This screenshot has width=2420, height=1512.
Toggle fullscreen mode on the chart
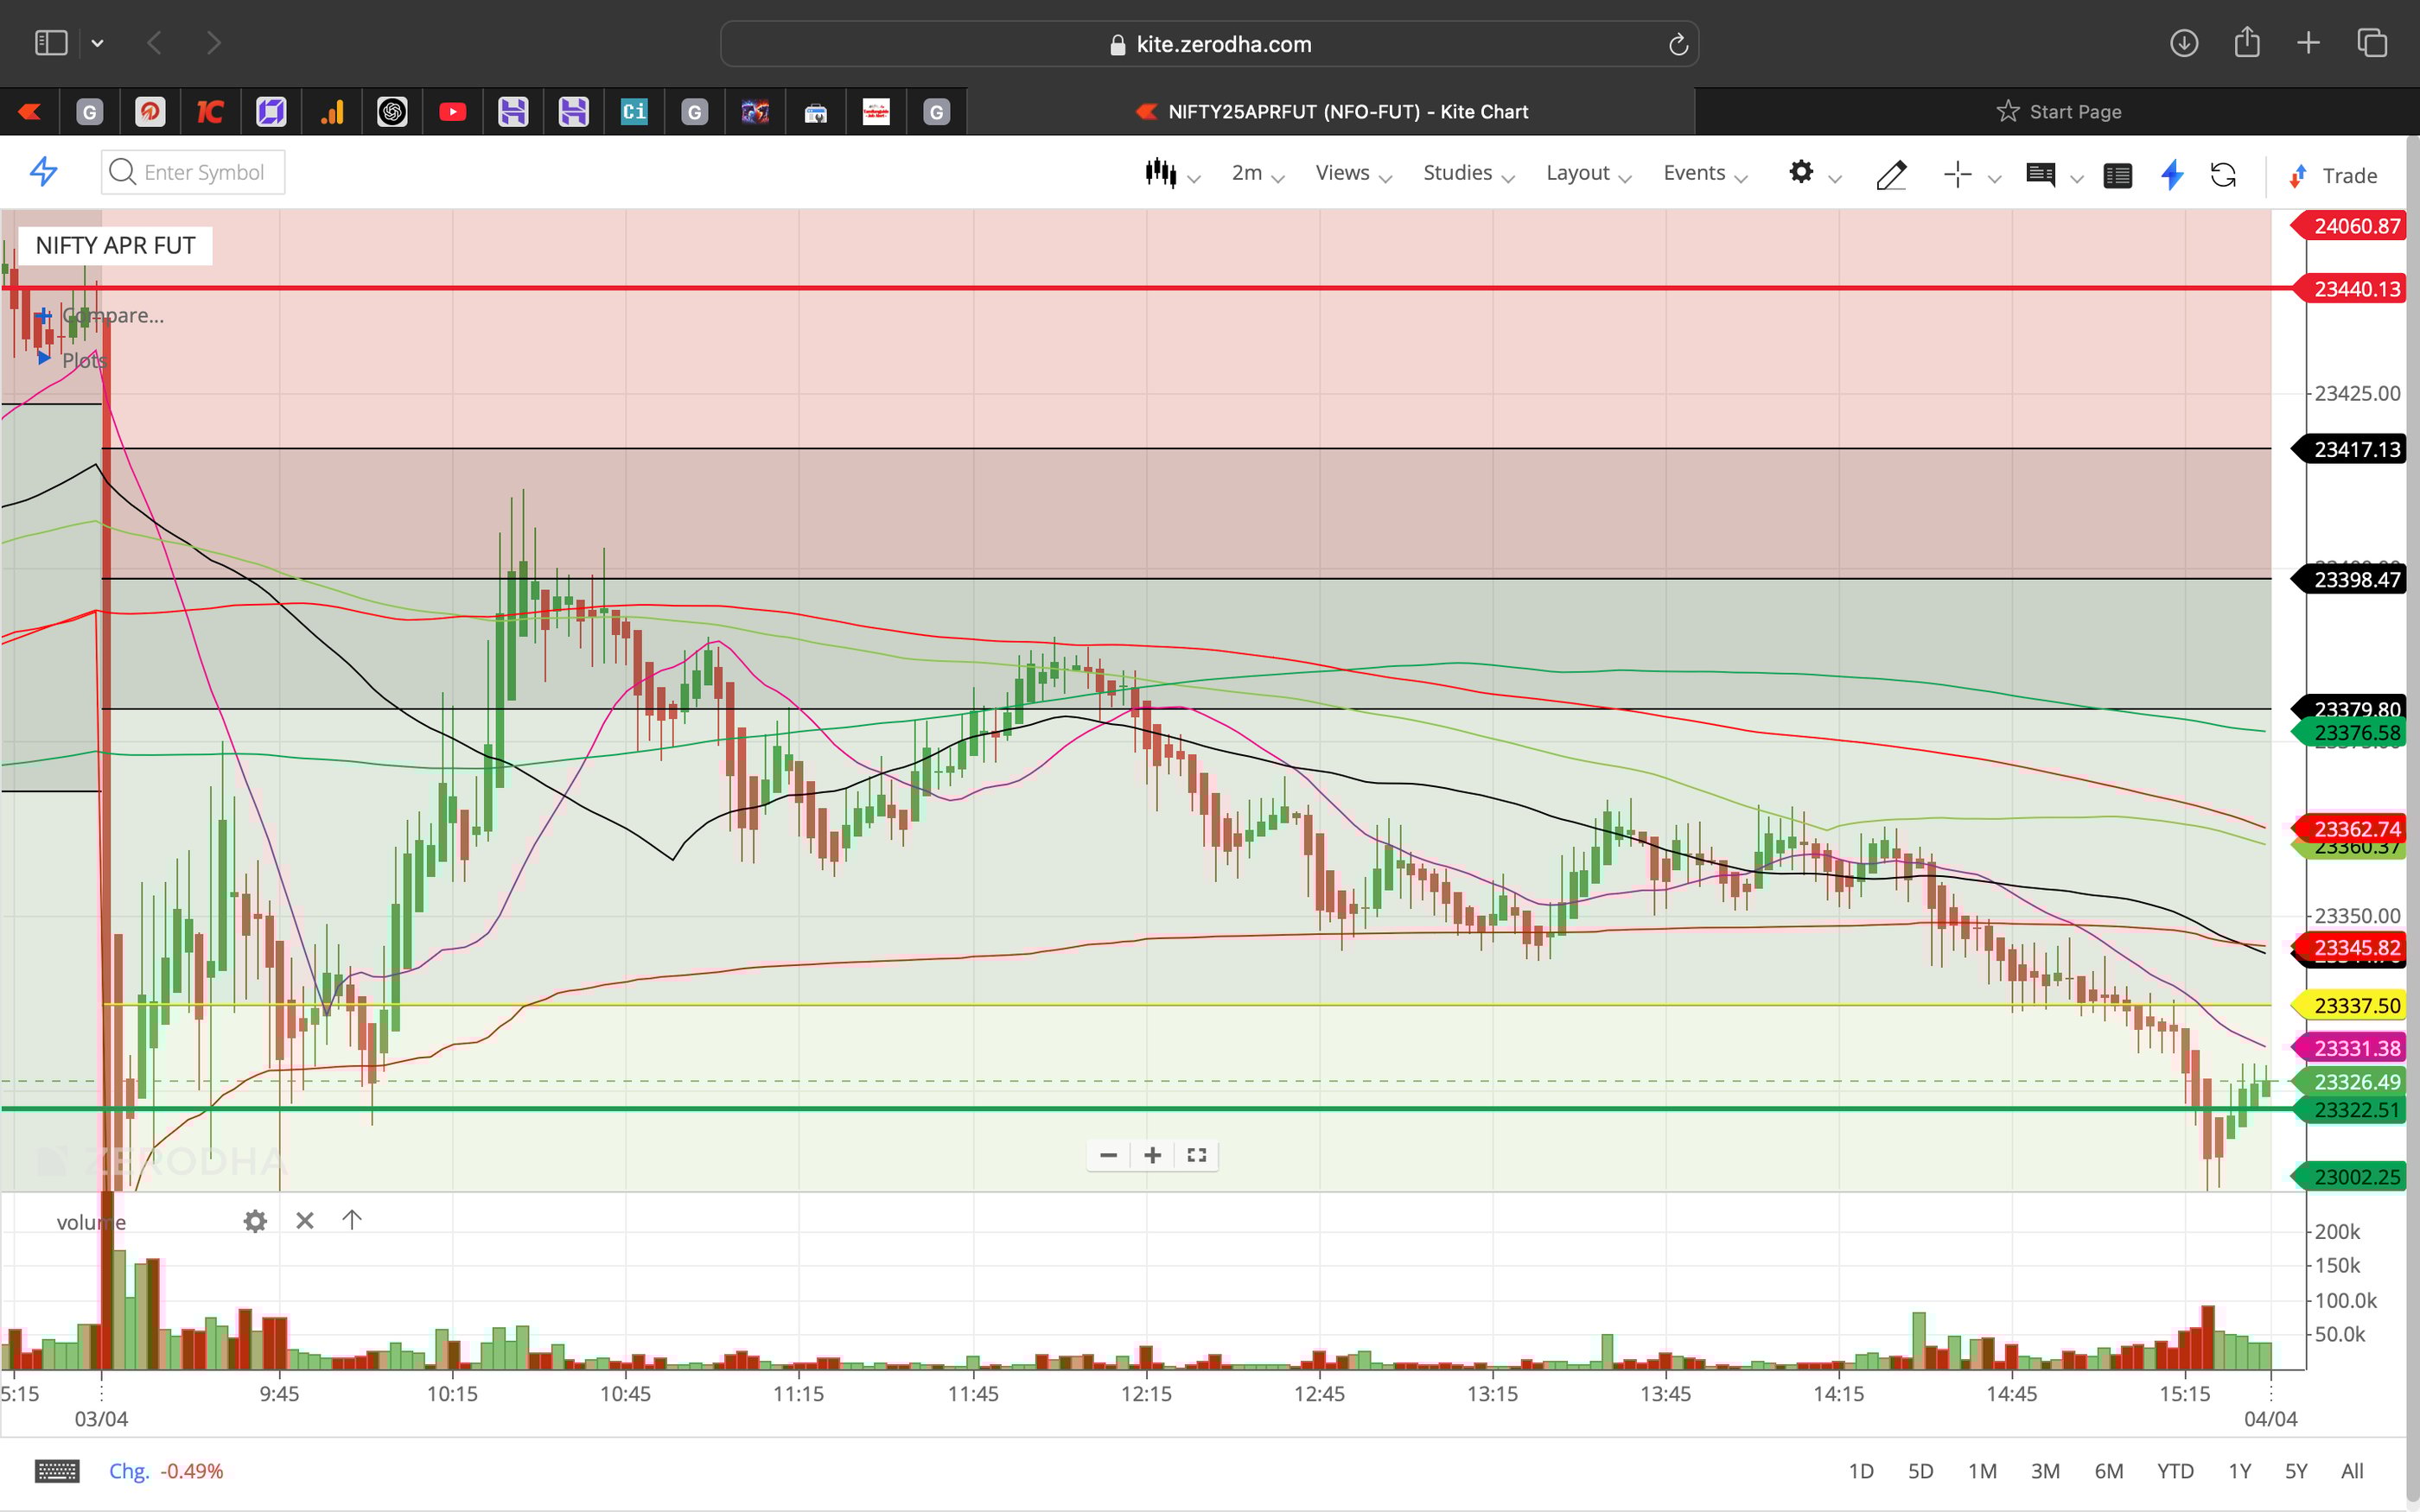click(x=1196, y=1155)
